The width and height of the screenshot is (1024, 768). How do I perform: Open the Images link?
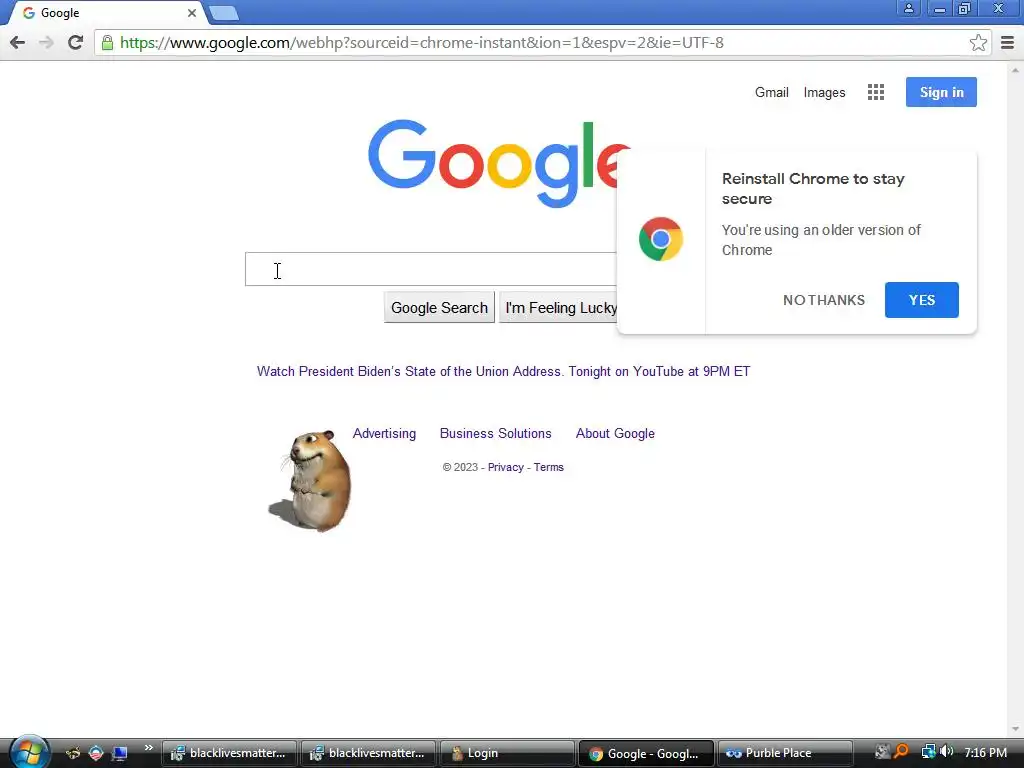[x=824, y=92]
